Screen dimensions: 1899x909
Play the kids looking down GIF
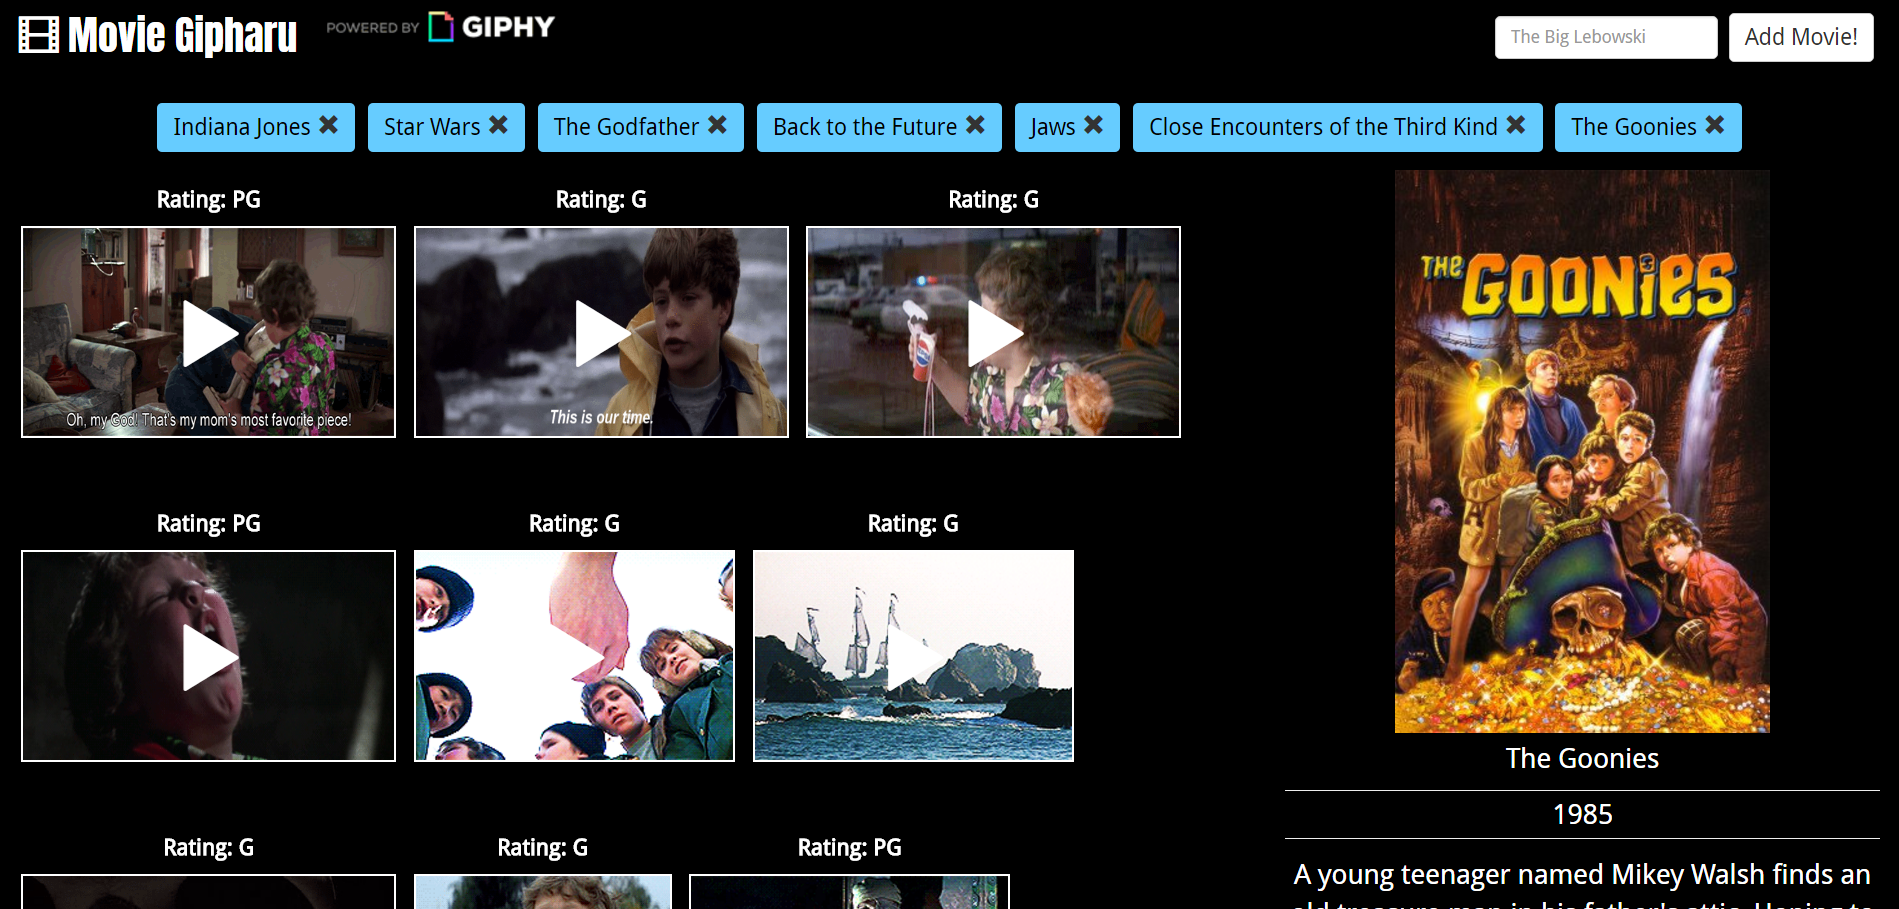click(574, 656)
